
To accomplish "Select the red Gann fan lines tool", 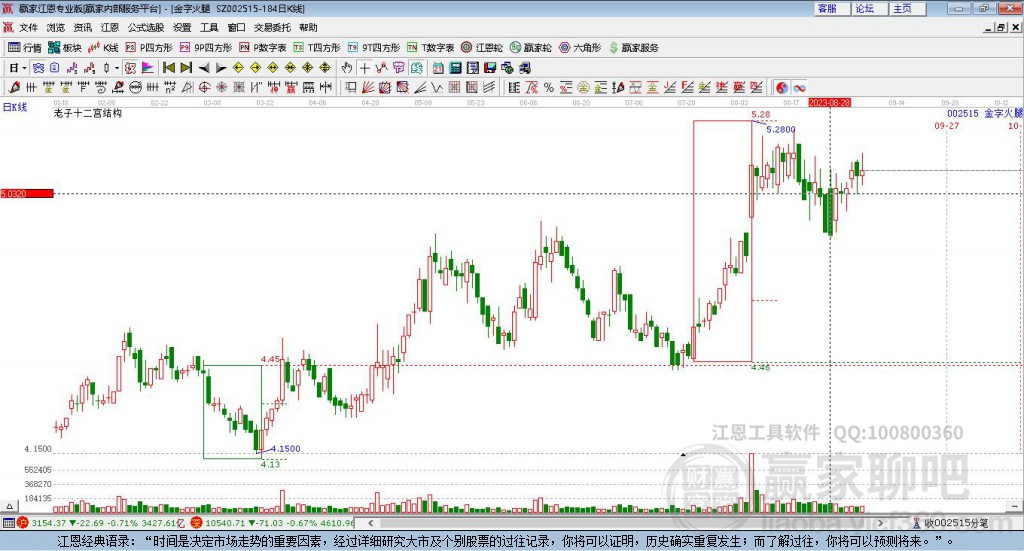I will [x=368, y=87].
